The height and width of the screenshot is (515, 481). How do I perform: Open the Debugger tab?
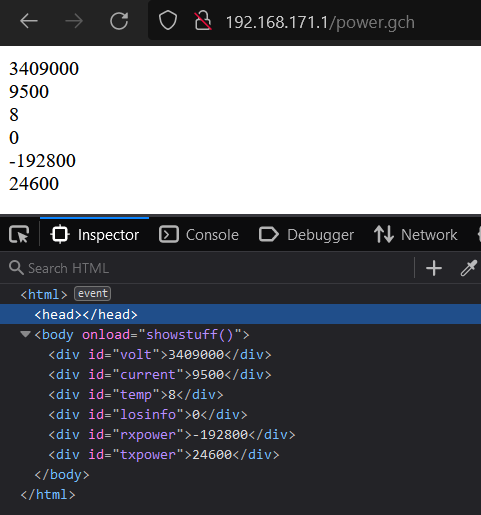tap(306, 235)
